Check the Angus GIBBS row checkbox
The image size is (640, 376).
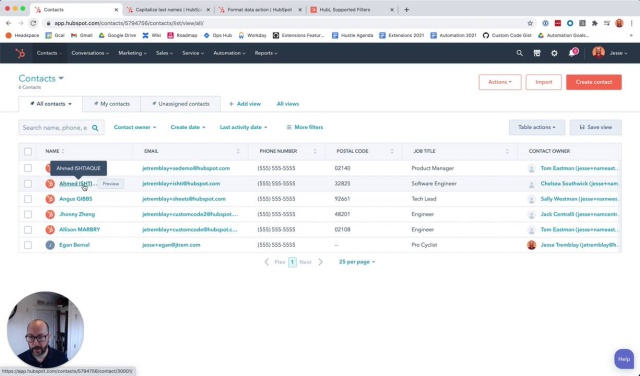point(28,199)
